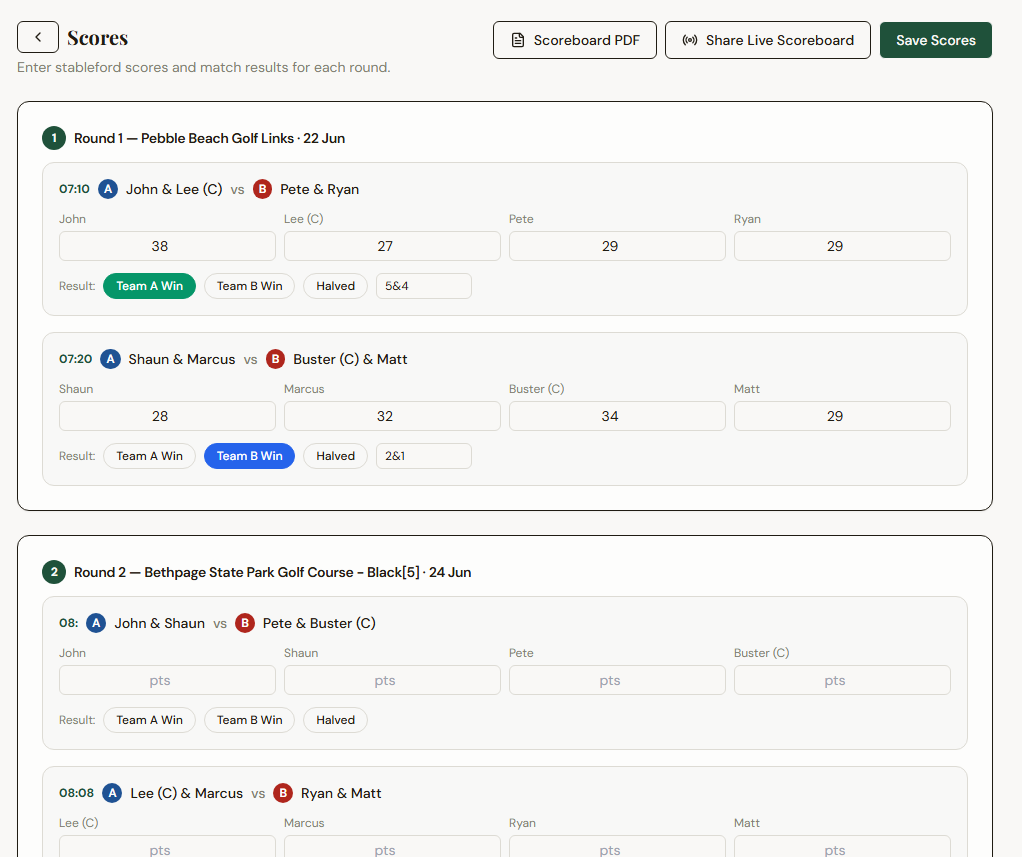This screenshot has width=1022, height=857.
Task: Click the Round 2 number badge
Action: point(54,572)
